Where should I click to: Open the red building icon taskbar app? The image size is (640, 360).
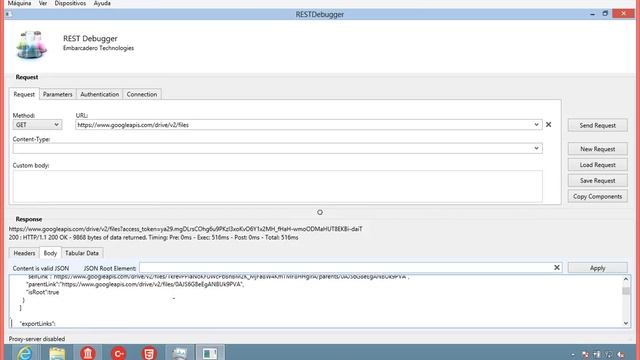(88, 353)
